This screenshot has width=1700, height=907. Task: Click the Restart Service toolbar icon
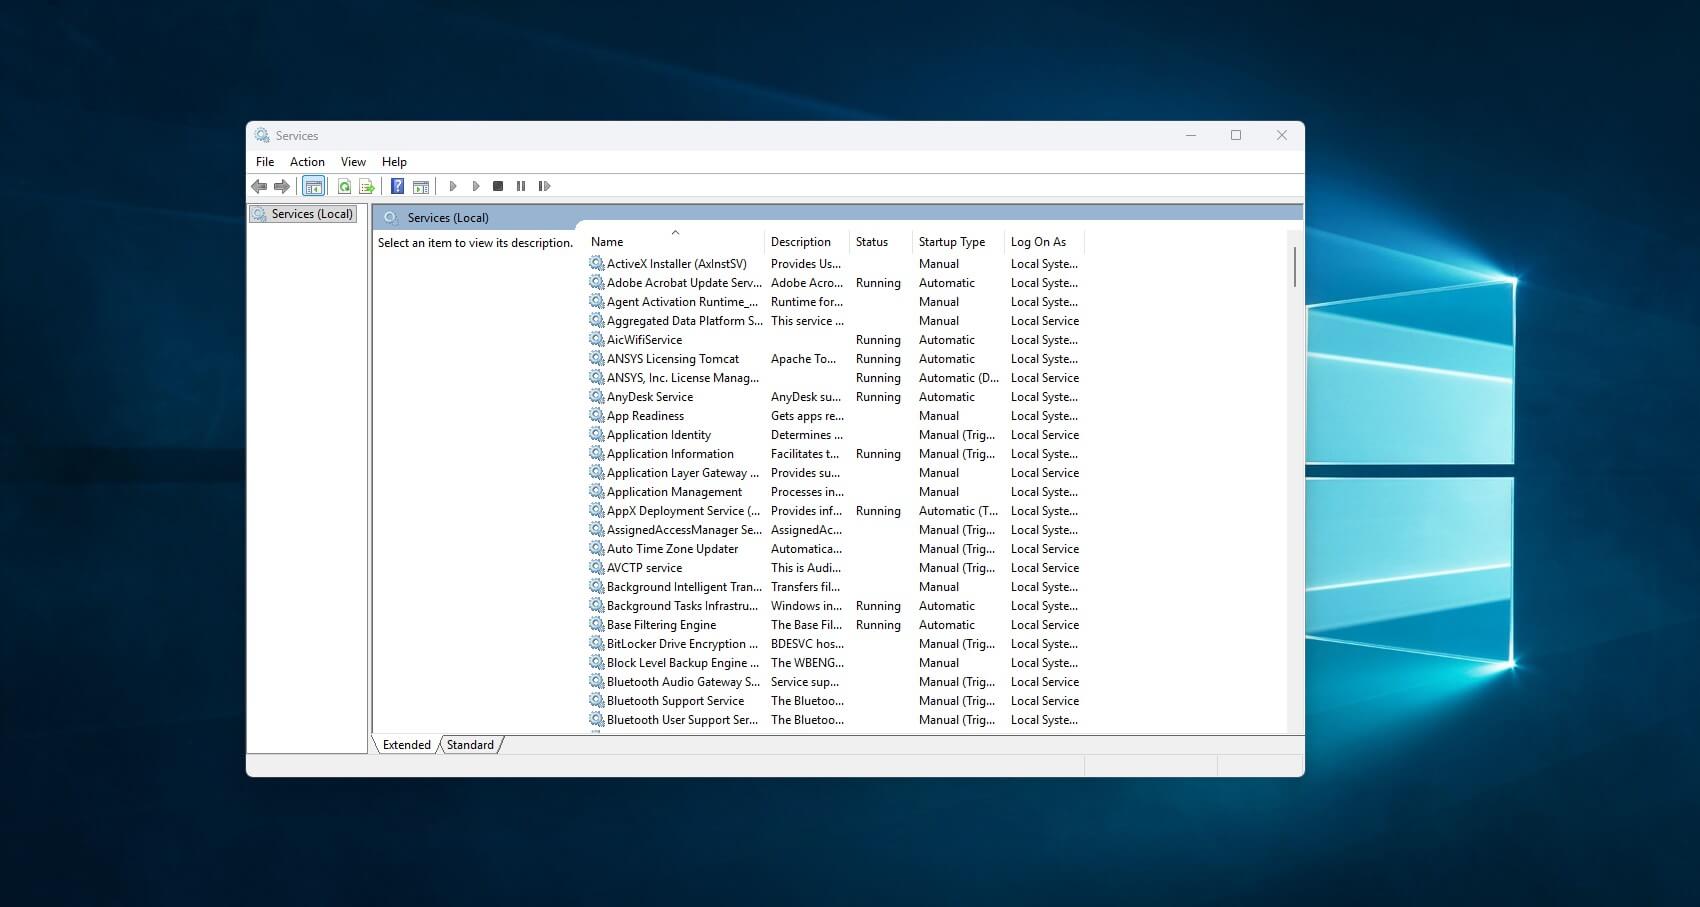[x=544, y=186]
